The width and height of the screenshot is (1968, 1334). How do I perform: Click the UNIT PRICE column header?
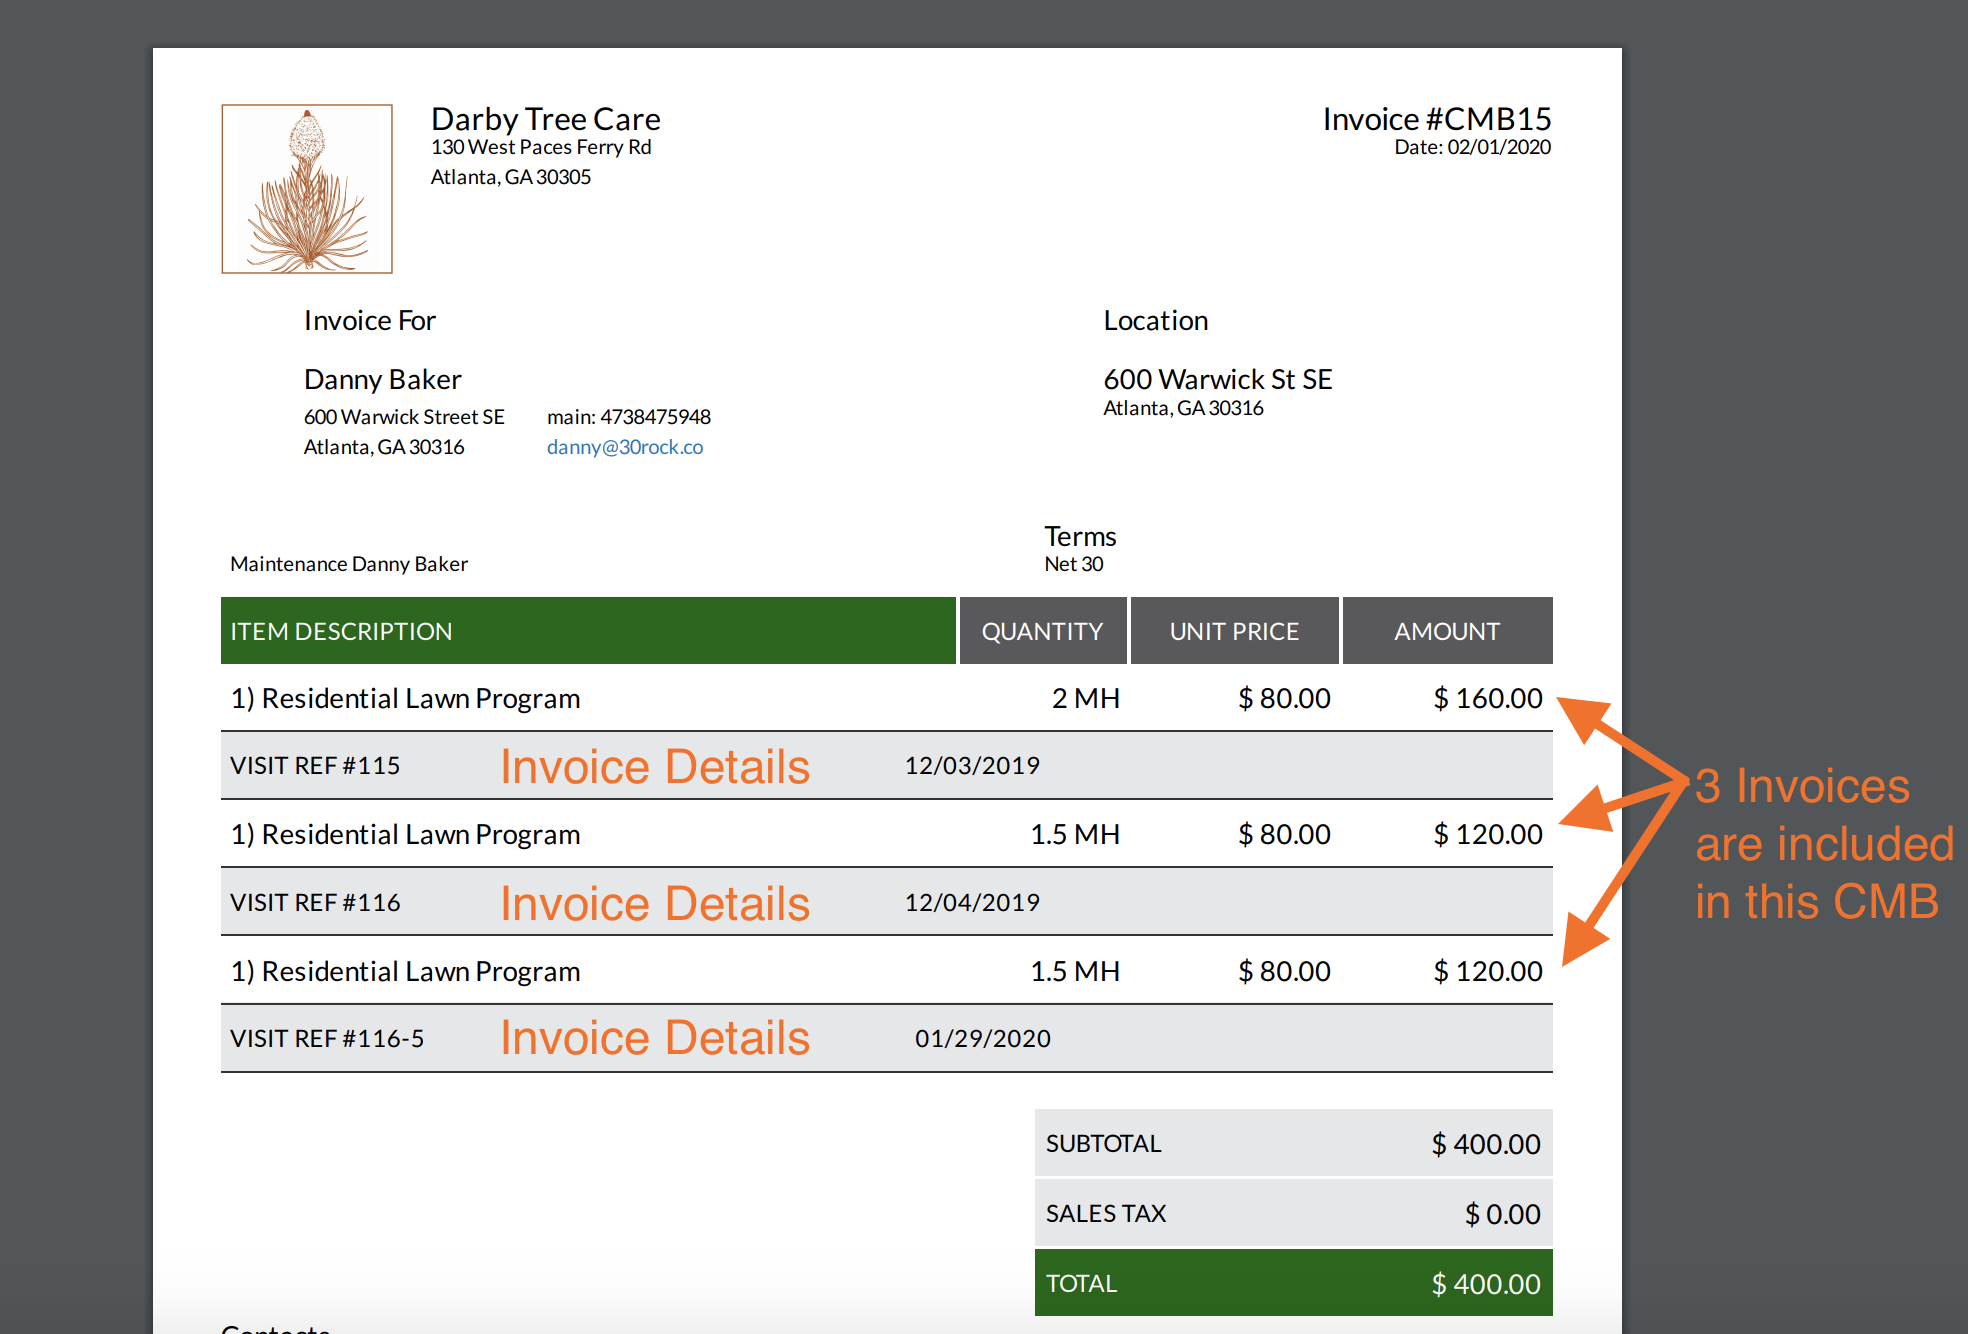pyautogui.click(x=1234, y=631)
